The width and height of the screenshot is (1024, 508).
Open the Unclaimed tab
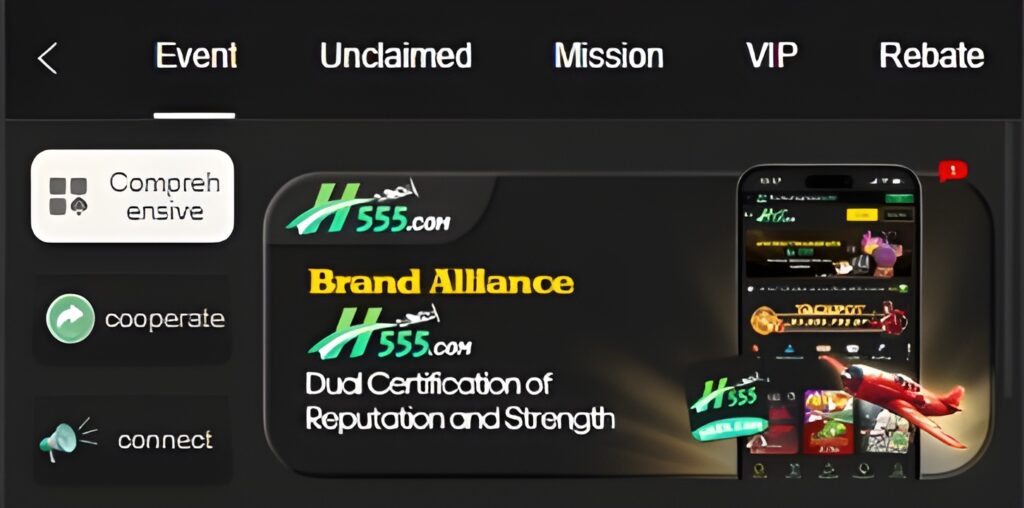(396, 56)
